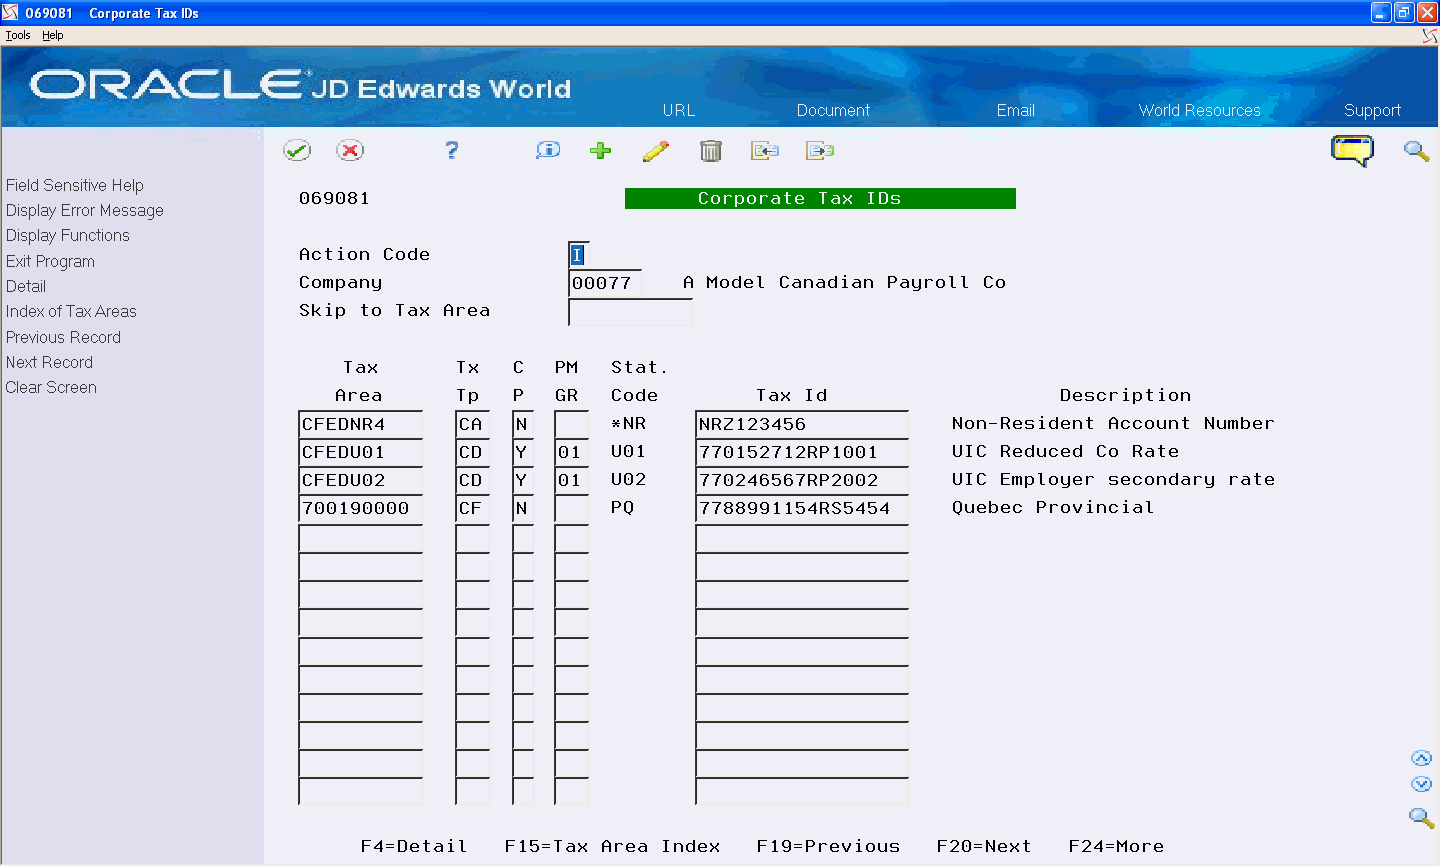
Task: Select Display Error Message option
Action: pos(84,210)
